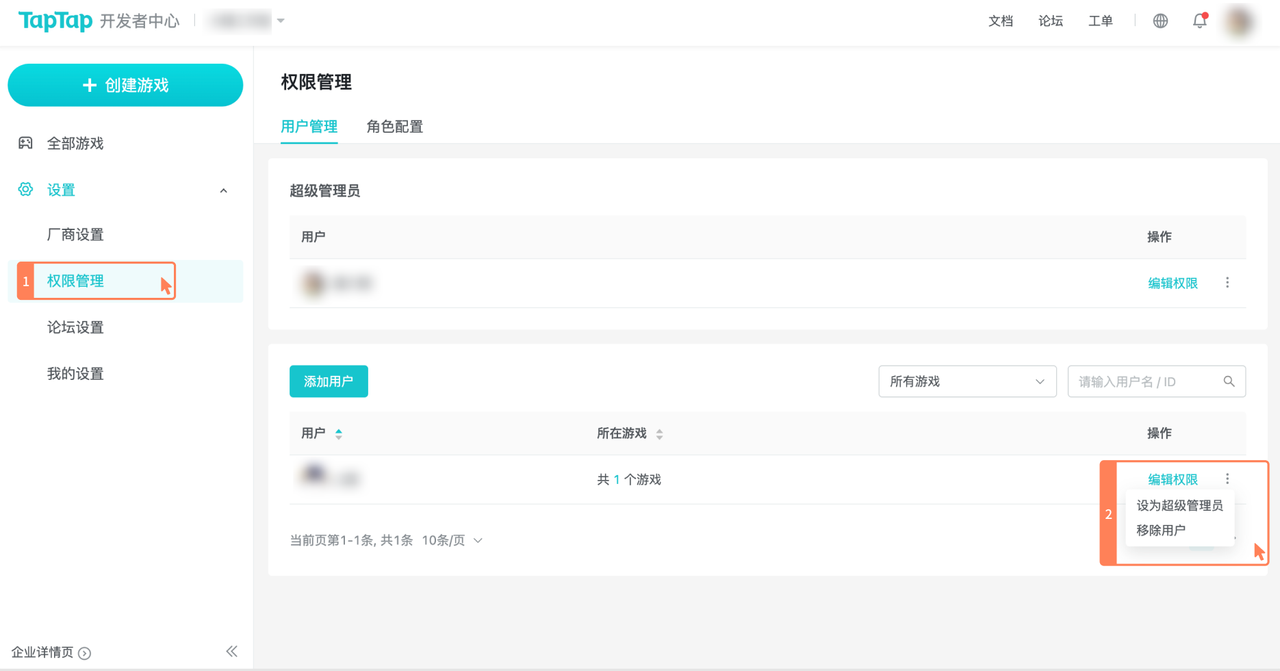Focus the 请输入用户名 / ID search field

pyautogui.click(x=1157, y=381)
